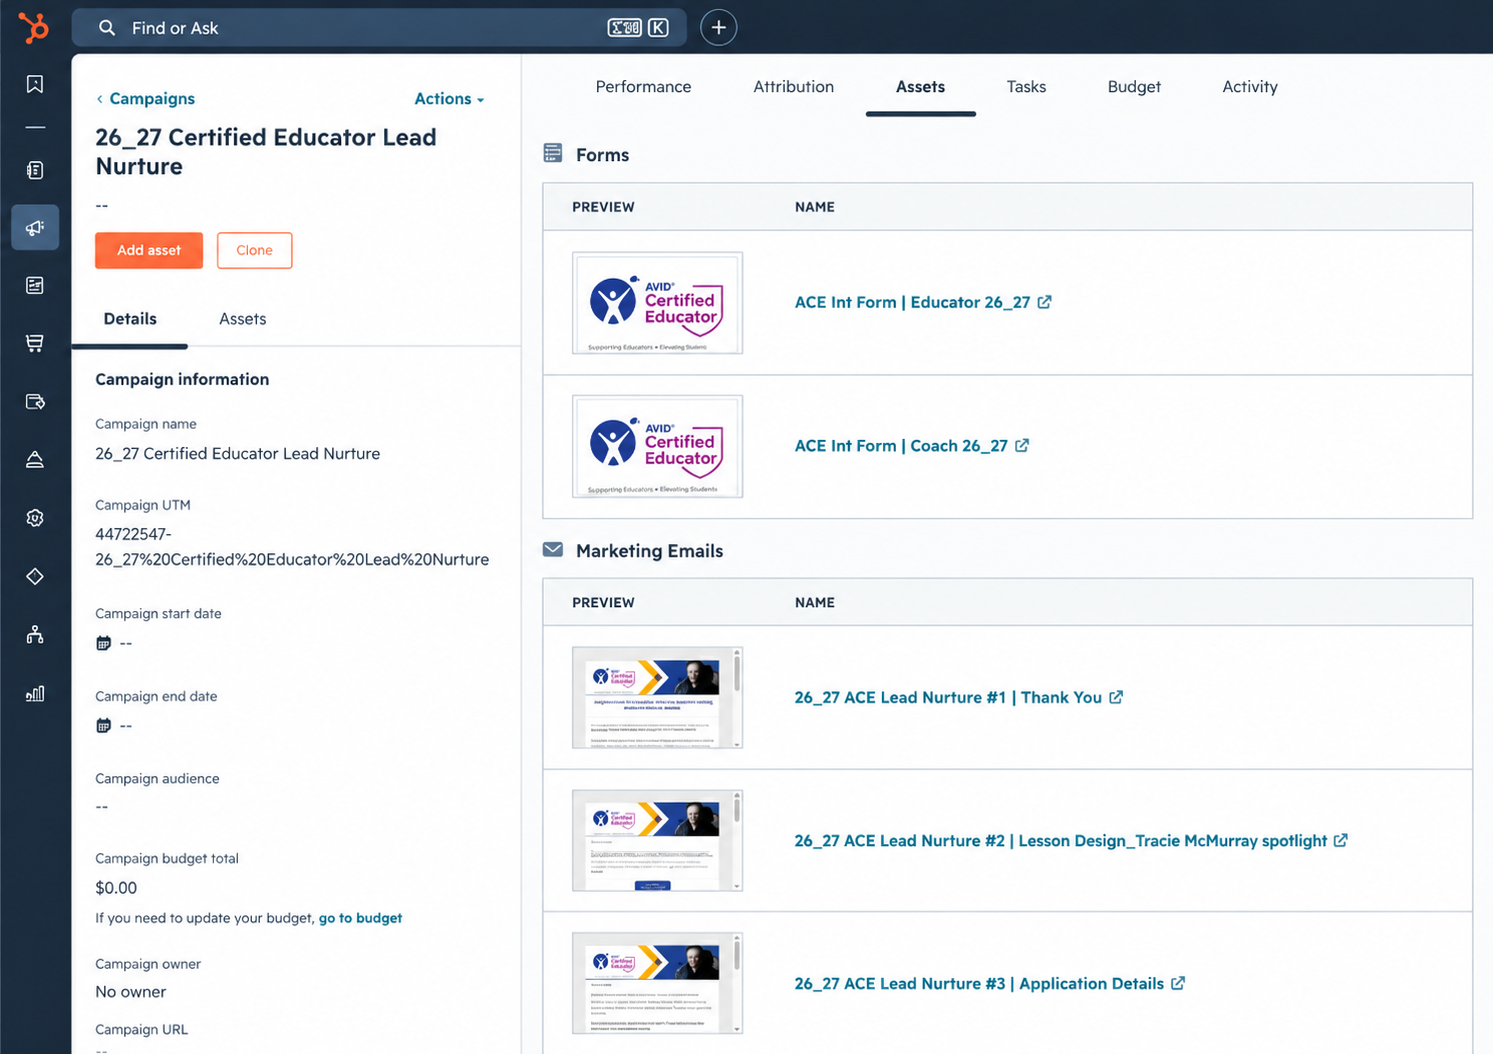Open ACE Int Form | Educator 26_27

[912, 302]
